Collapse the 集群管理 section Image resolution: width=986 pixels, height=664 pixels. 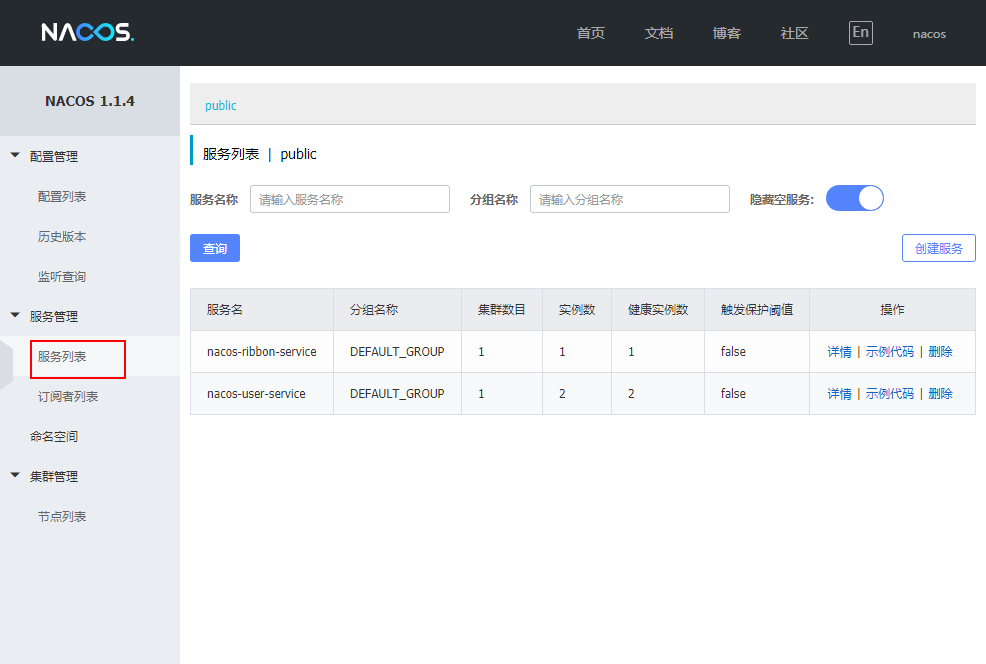(52, 476)
